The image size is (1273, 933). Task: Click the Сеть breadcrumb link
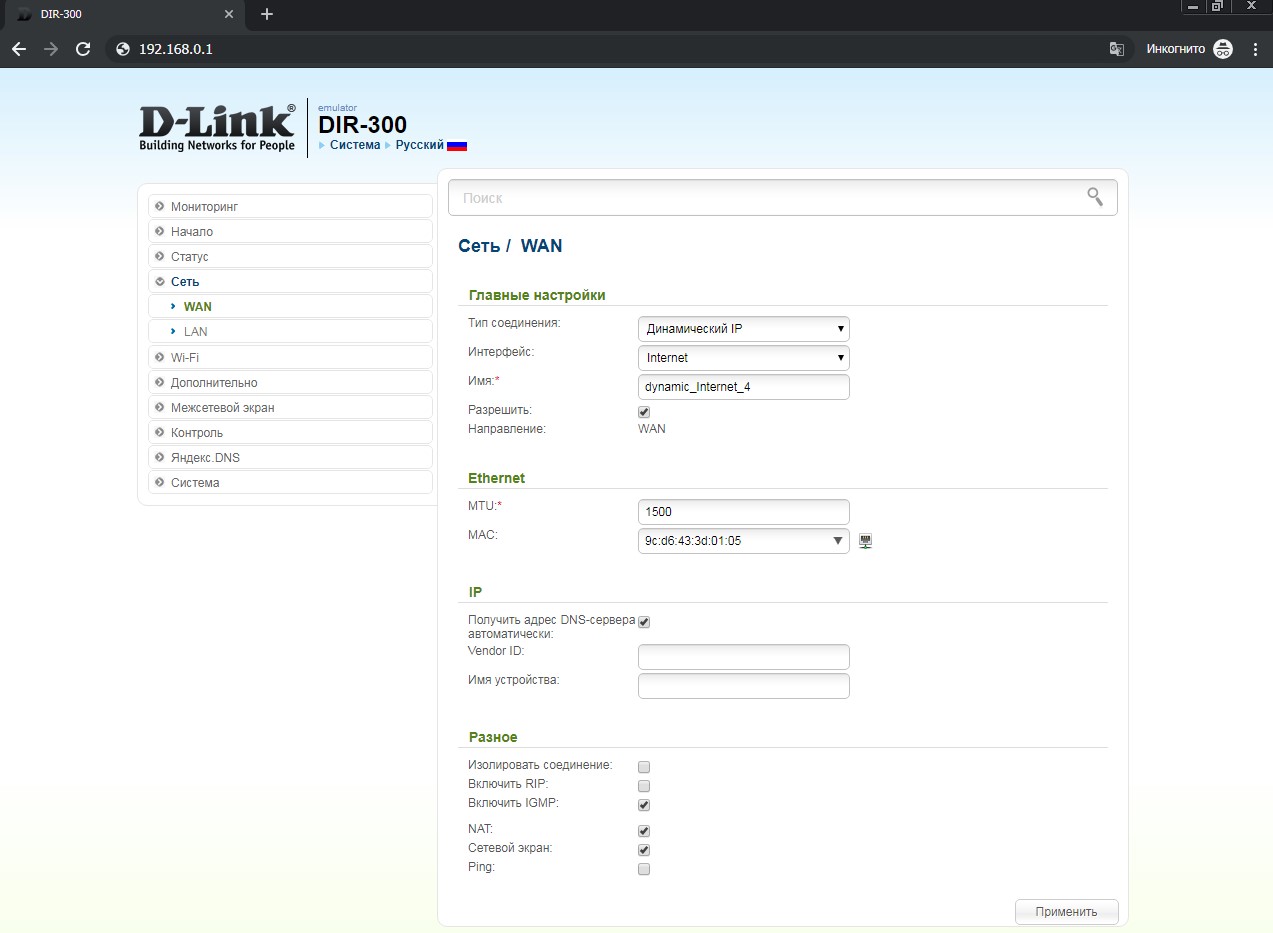tap(479, 246)
